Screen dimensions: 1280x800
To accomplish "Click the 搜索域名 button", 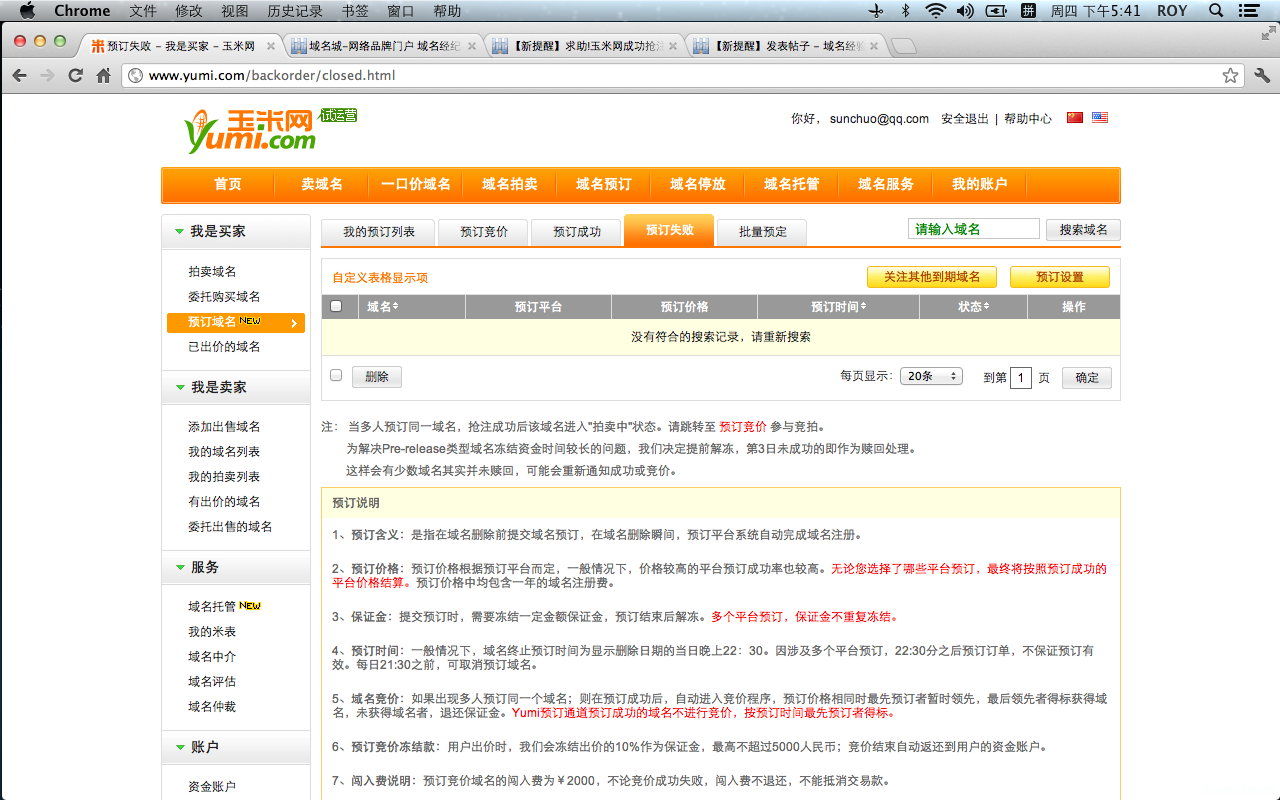I will pyautogui.click(x=1082, y=229).
